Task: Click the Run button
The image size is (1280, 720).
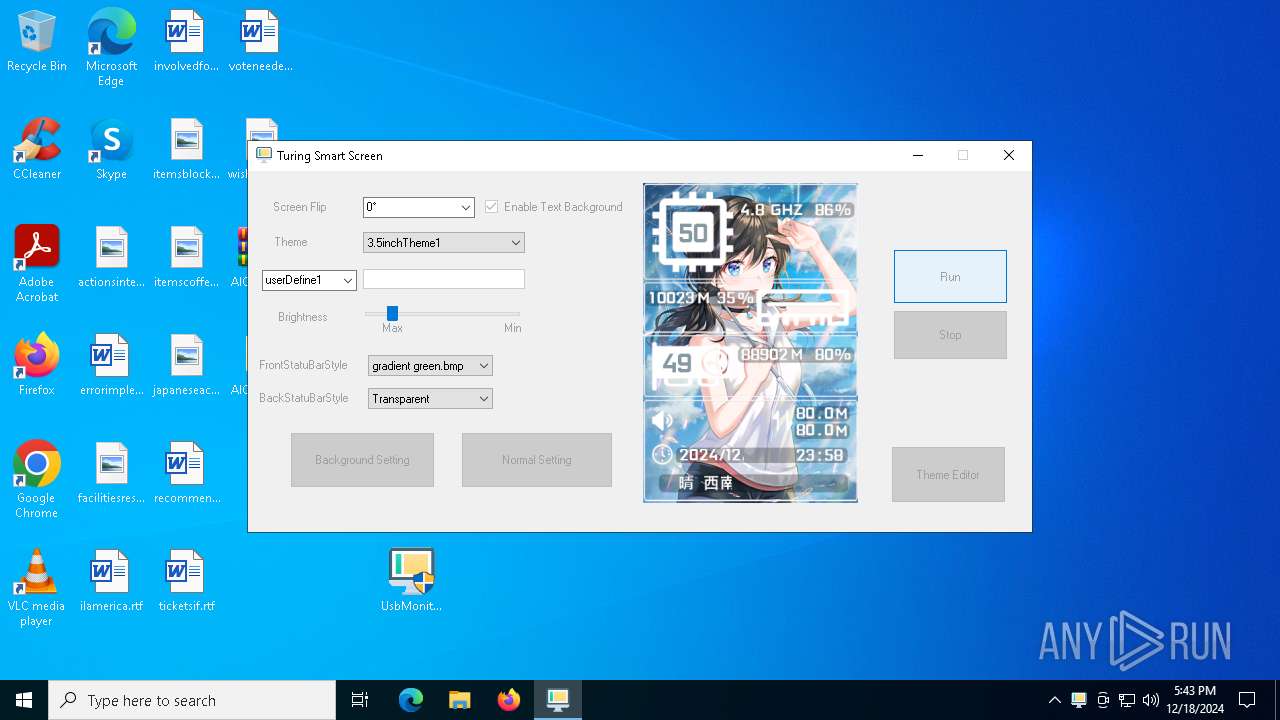Action: click(950, 277)
